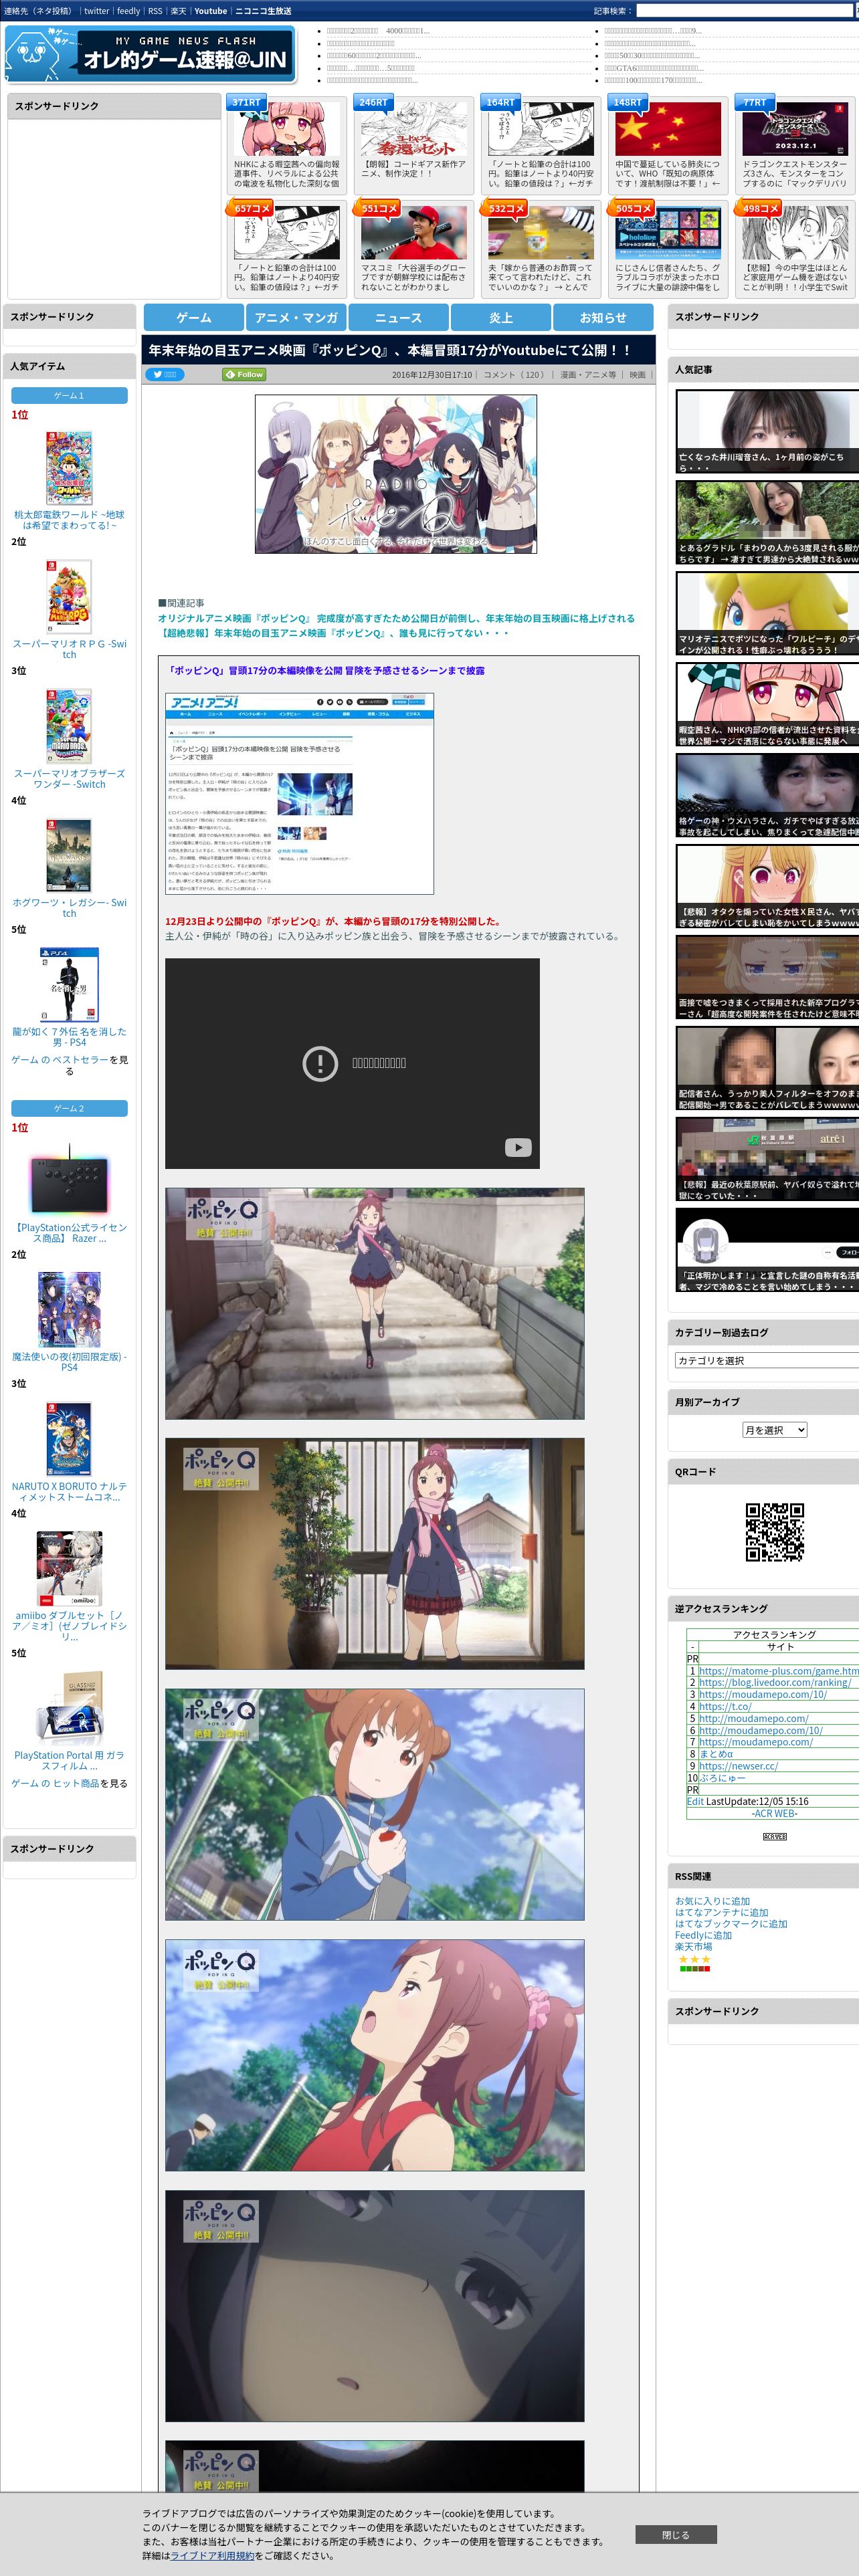Image resolution: width=859 pixels, height=2576 pixels.
Task: Click the unavailable-video exclamation icon
Action: 320,1063
